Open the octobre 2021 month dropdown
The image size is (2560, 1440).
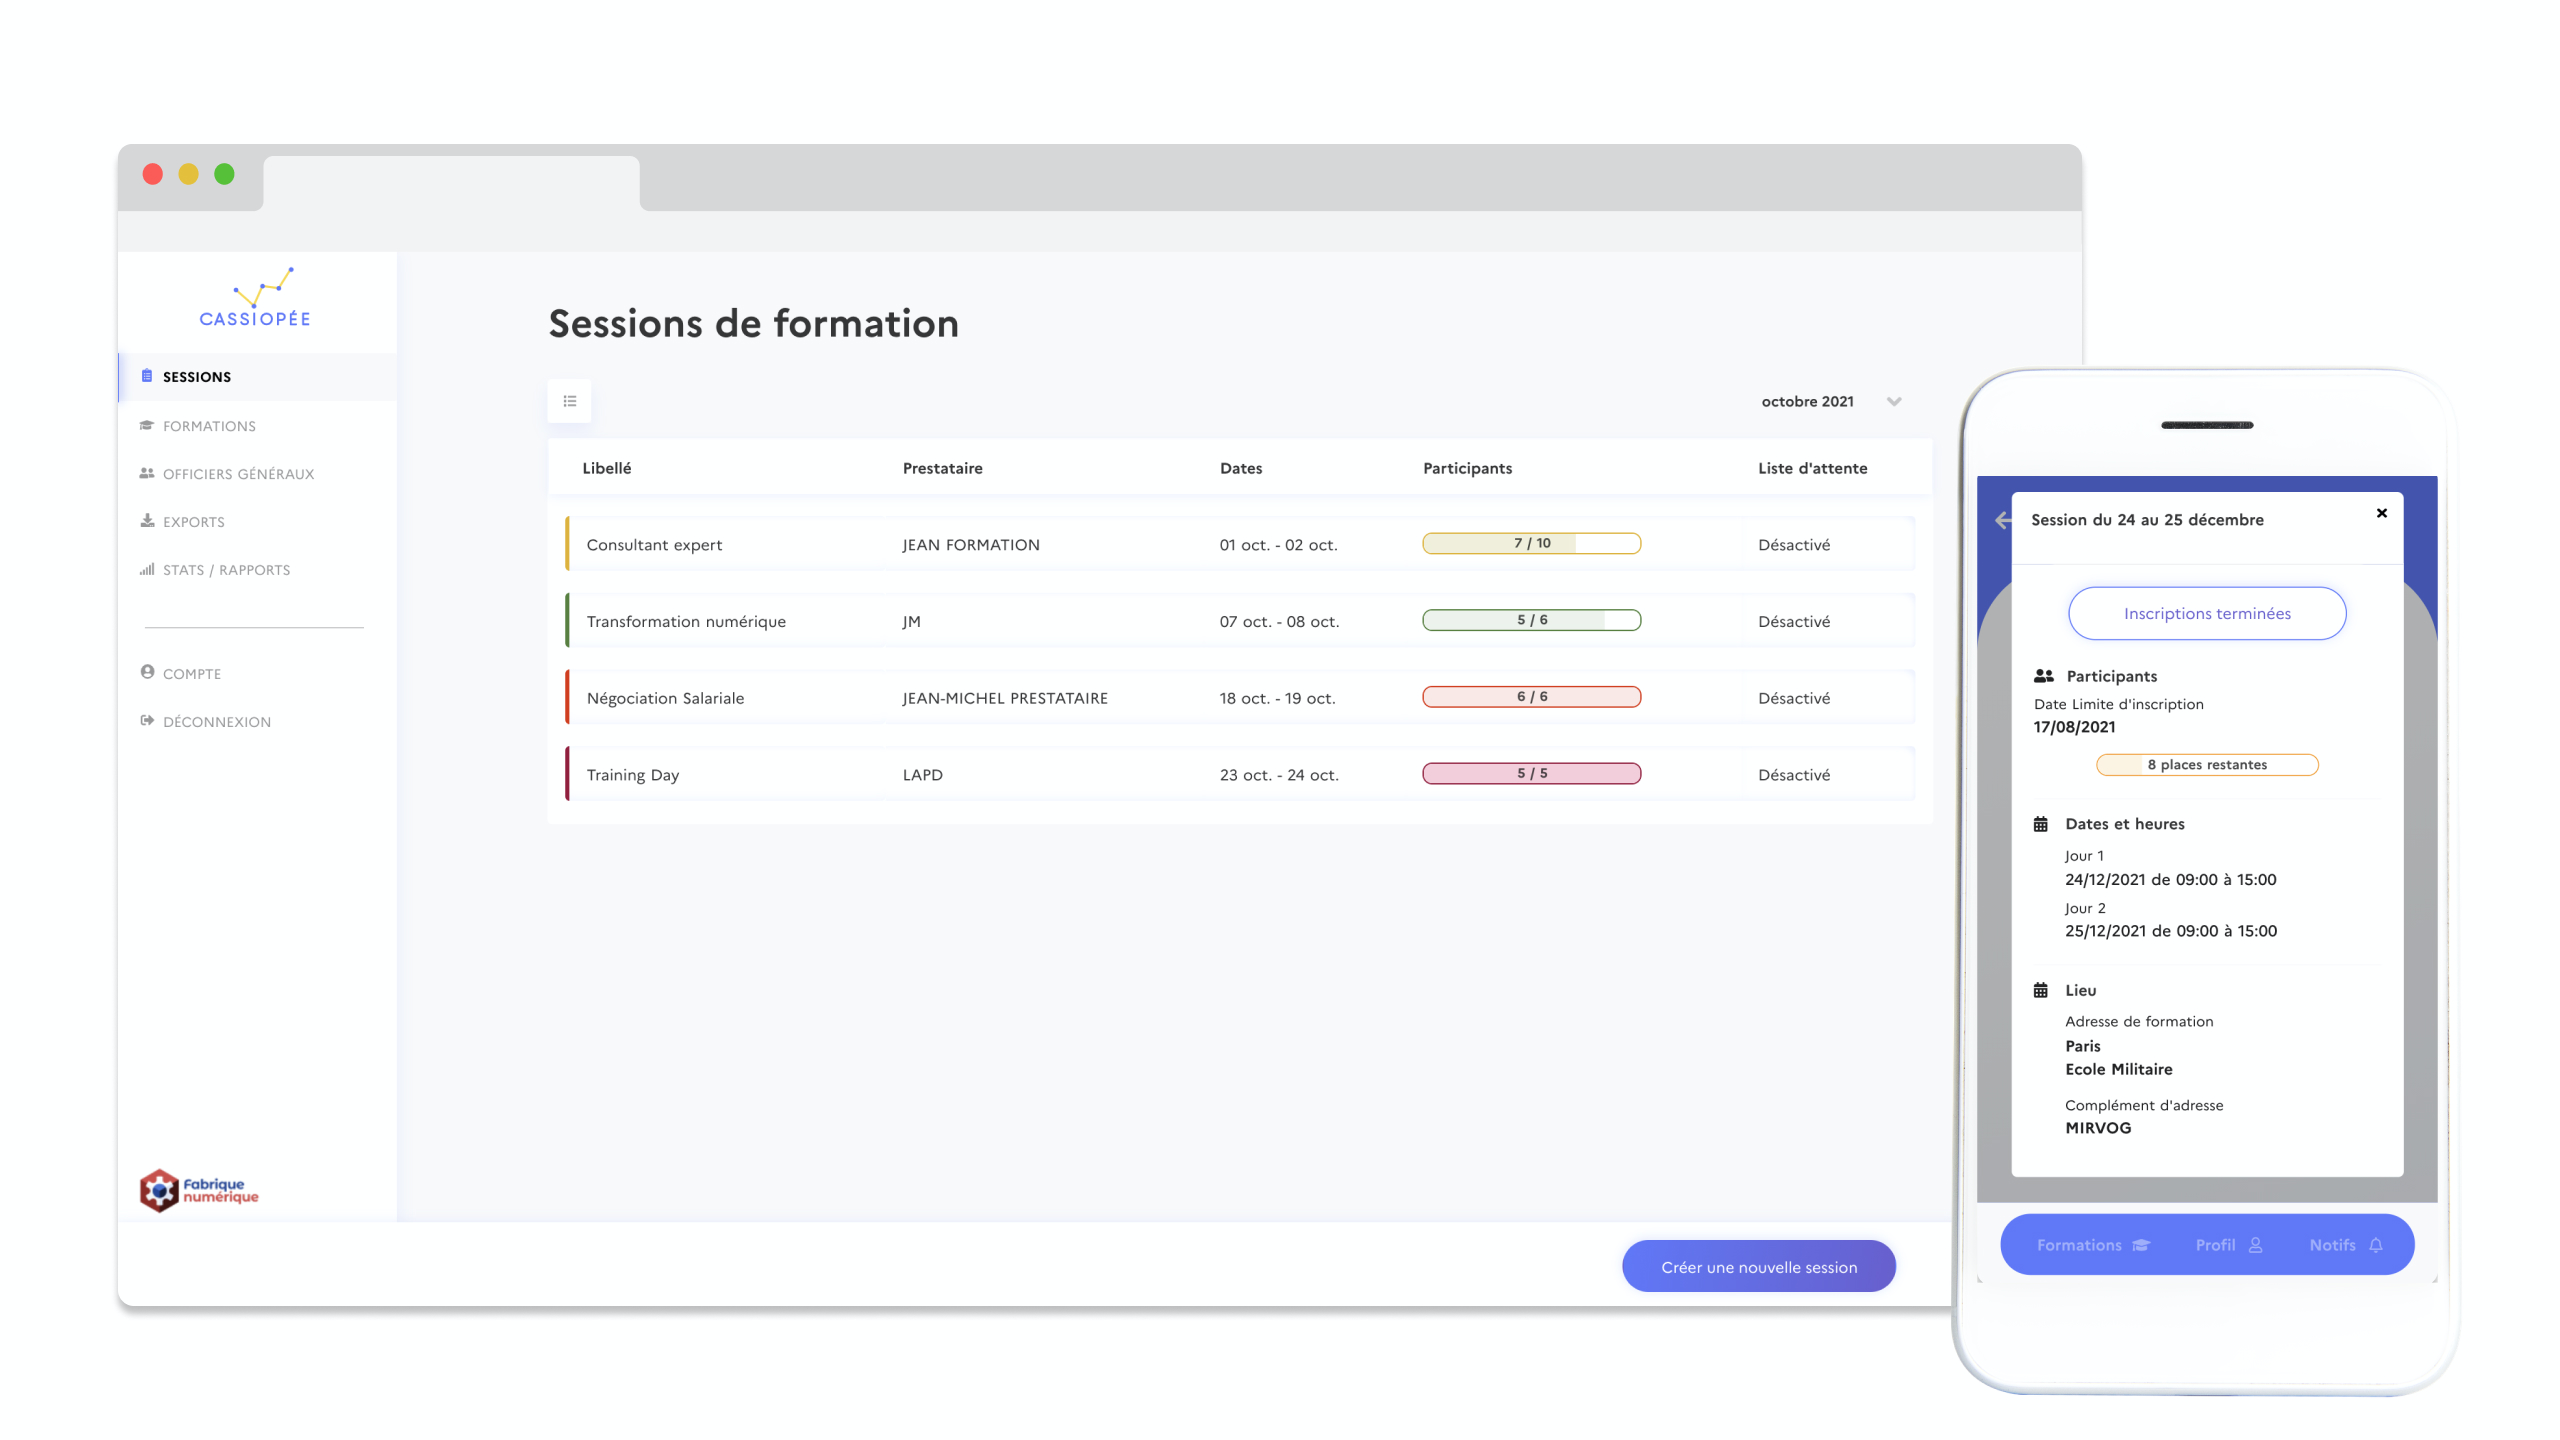[x=1807, y=401]
